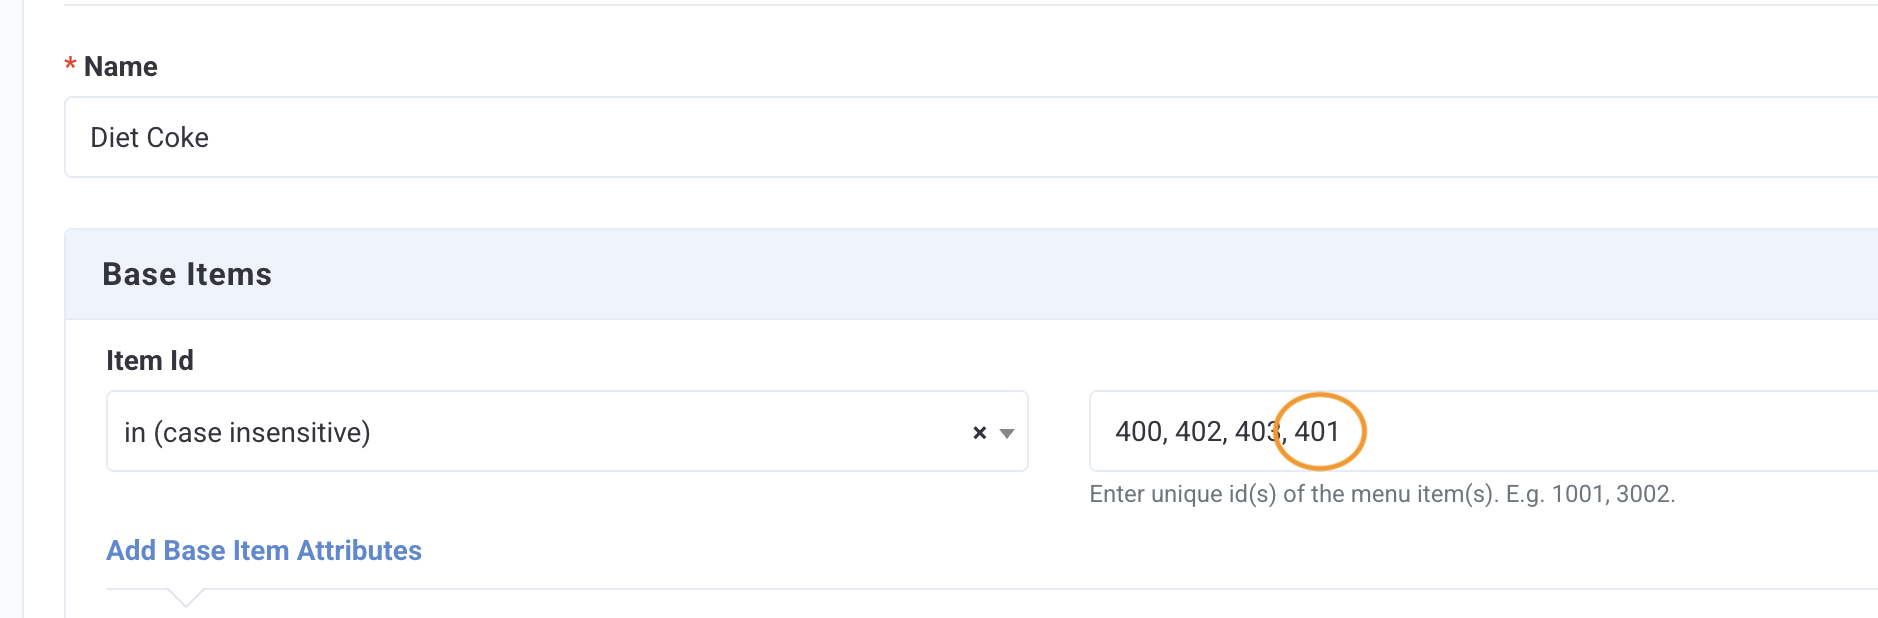The image size is (1878, 618).
Task: Click the red required asterisk beside Name
Action: pos(70,66)
